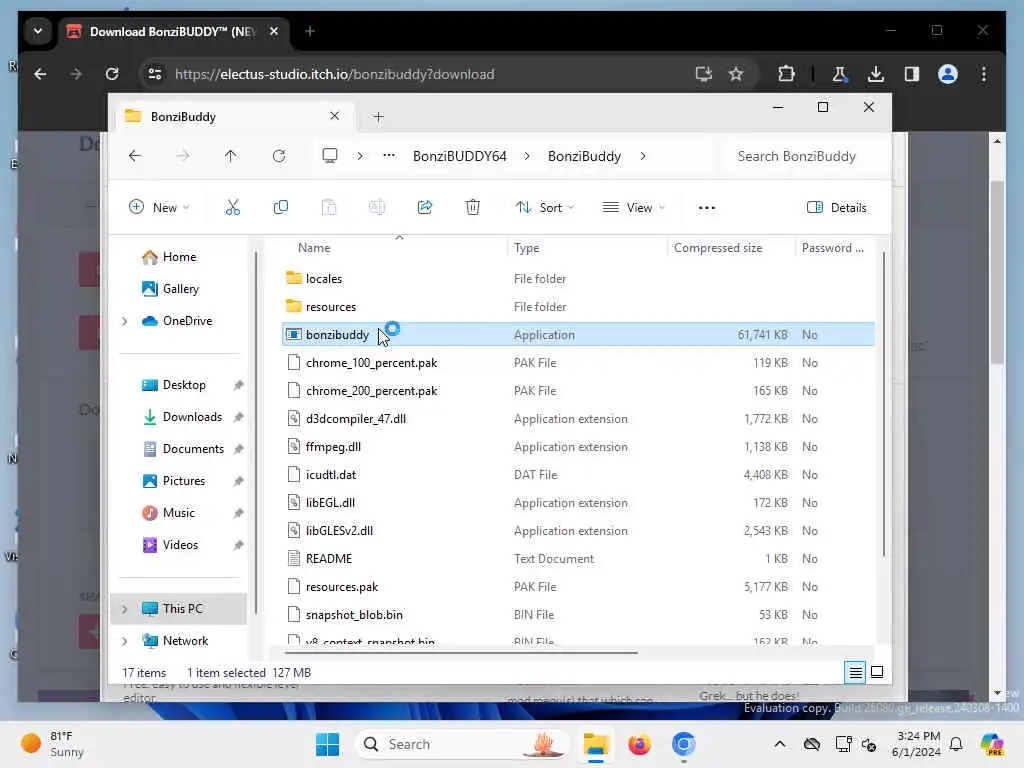Select the README text document

578,559
